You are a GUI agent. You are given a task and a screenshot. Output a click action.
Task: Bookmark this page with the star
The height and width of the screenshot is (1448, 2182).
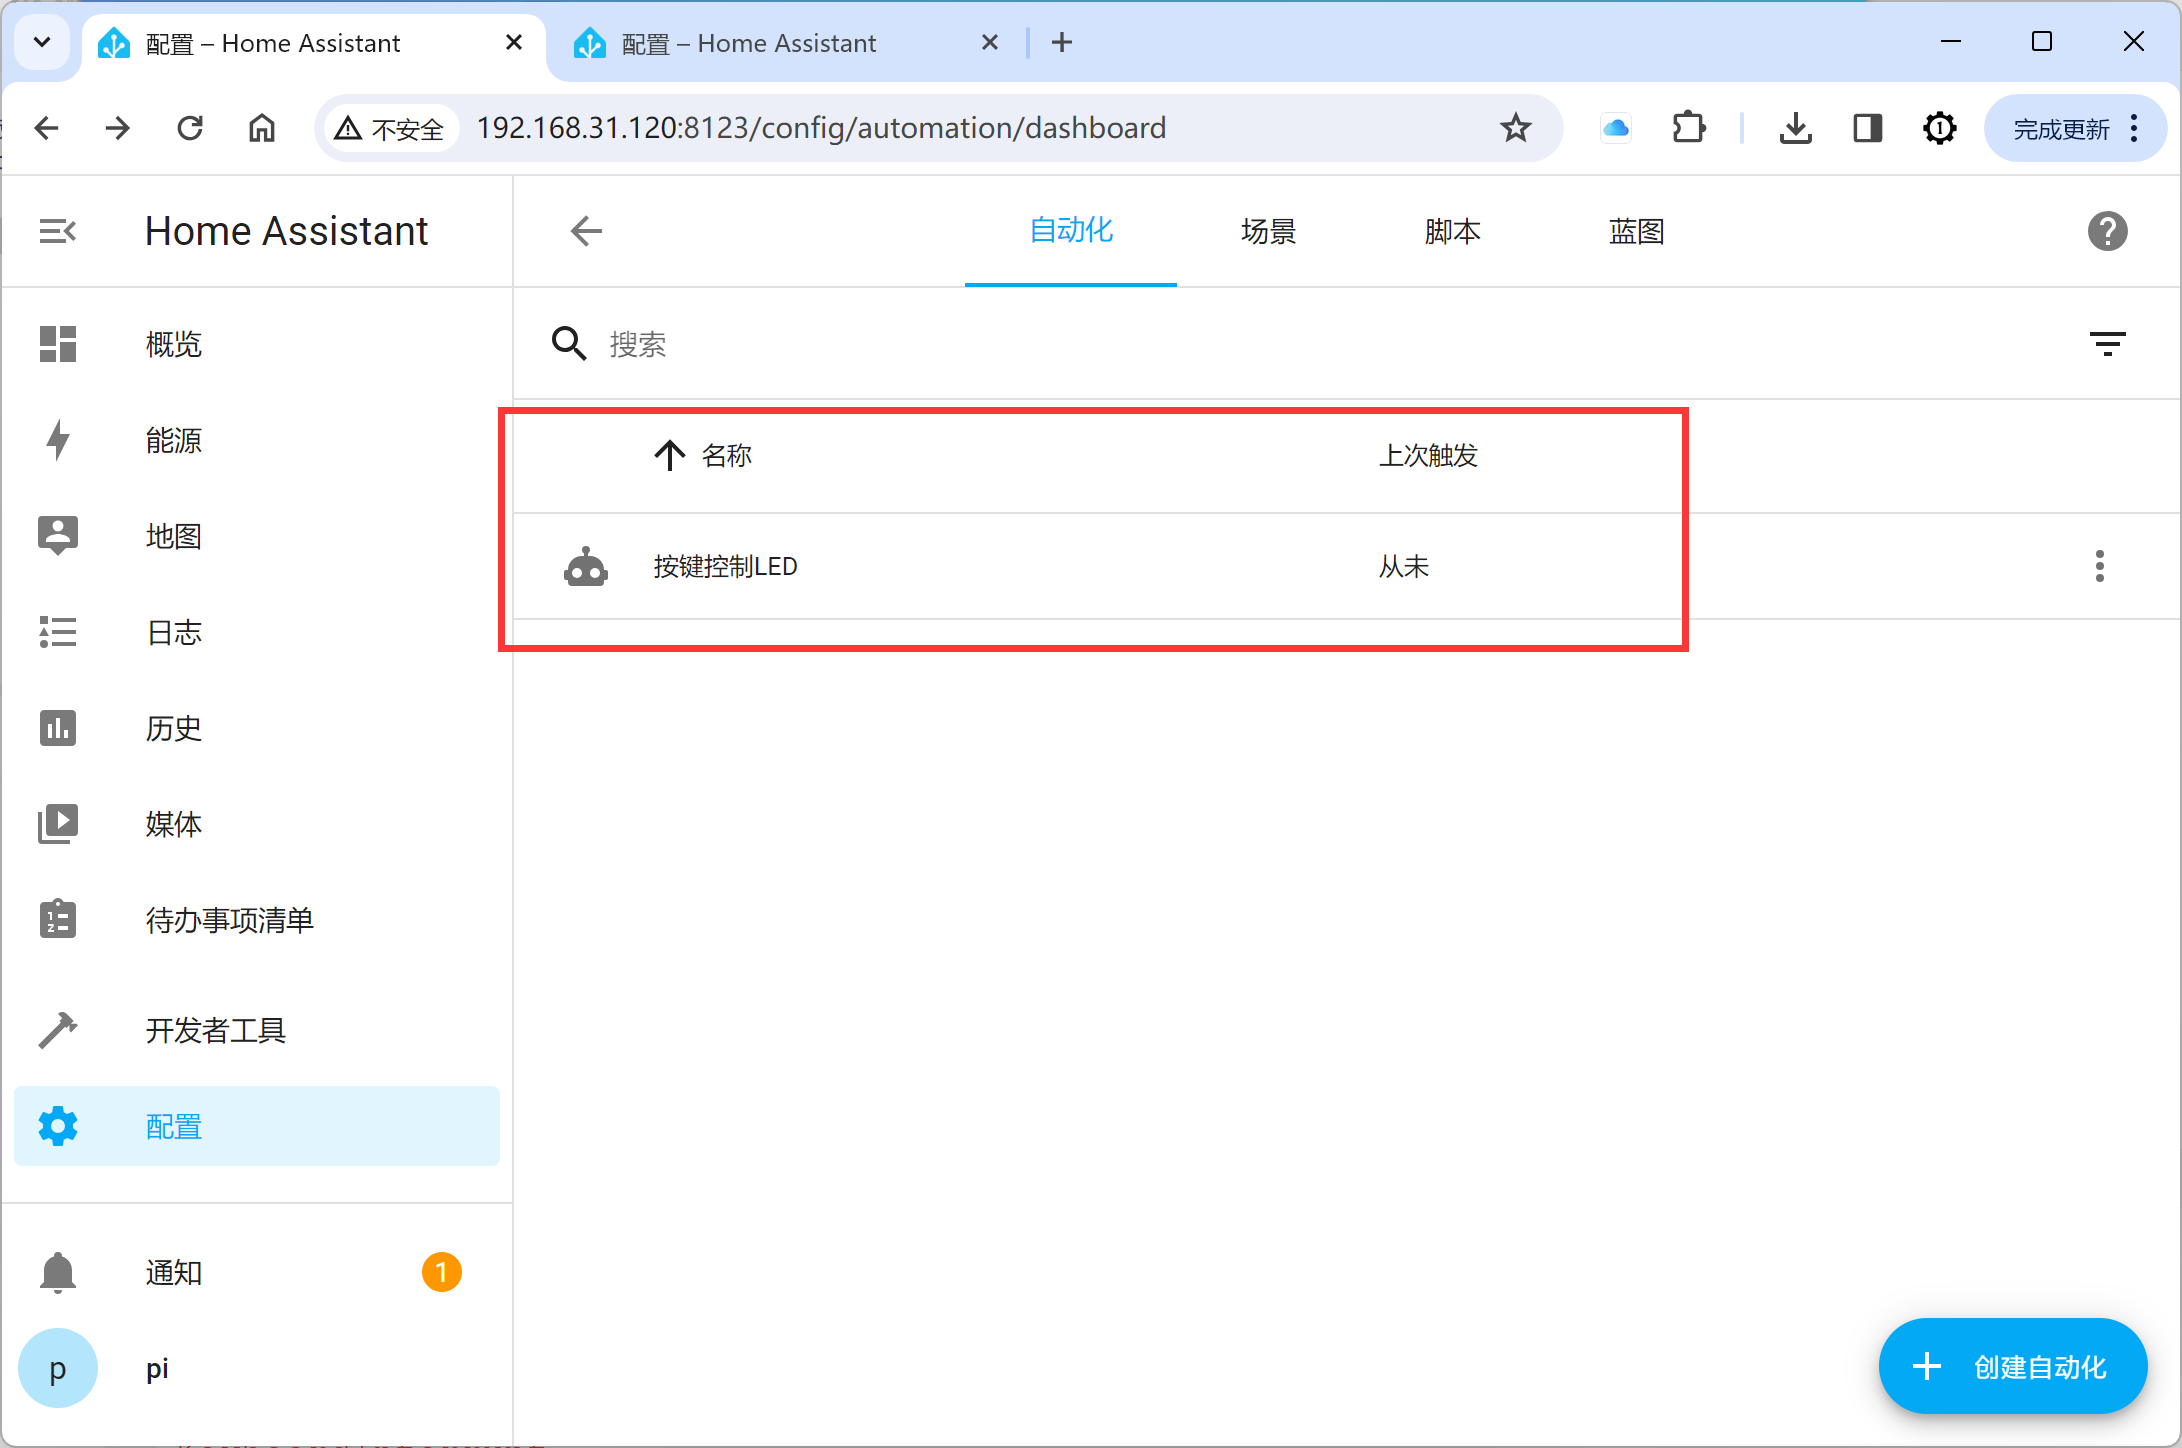1515,128
